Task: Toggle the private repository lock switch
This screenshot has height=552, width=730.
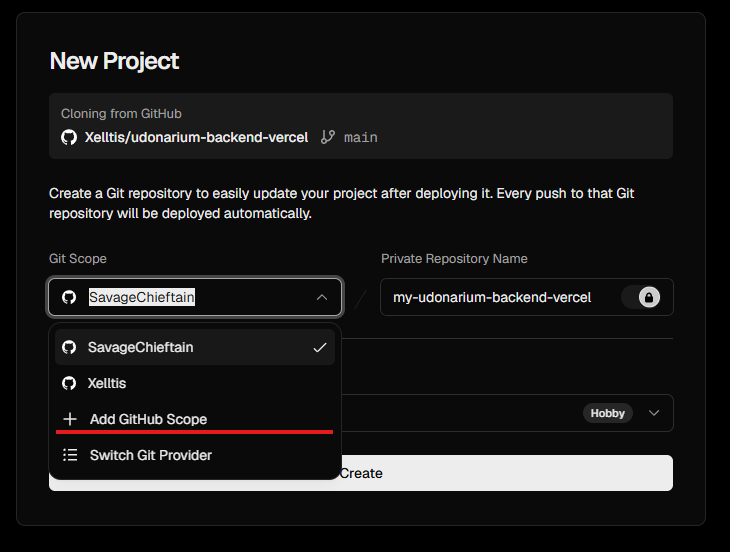Action: [x=641, y=297]
